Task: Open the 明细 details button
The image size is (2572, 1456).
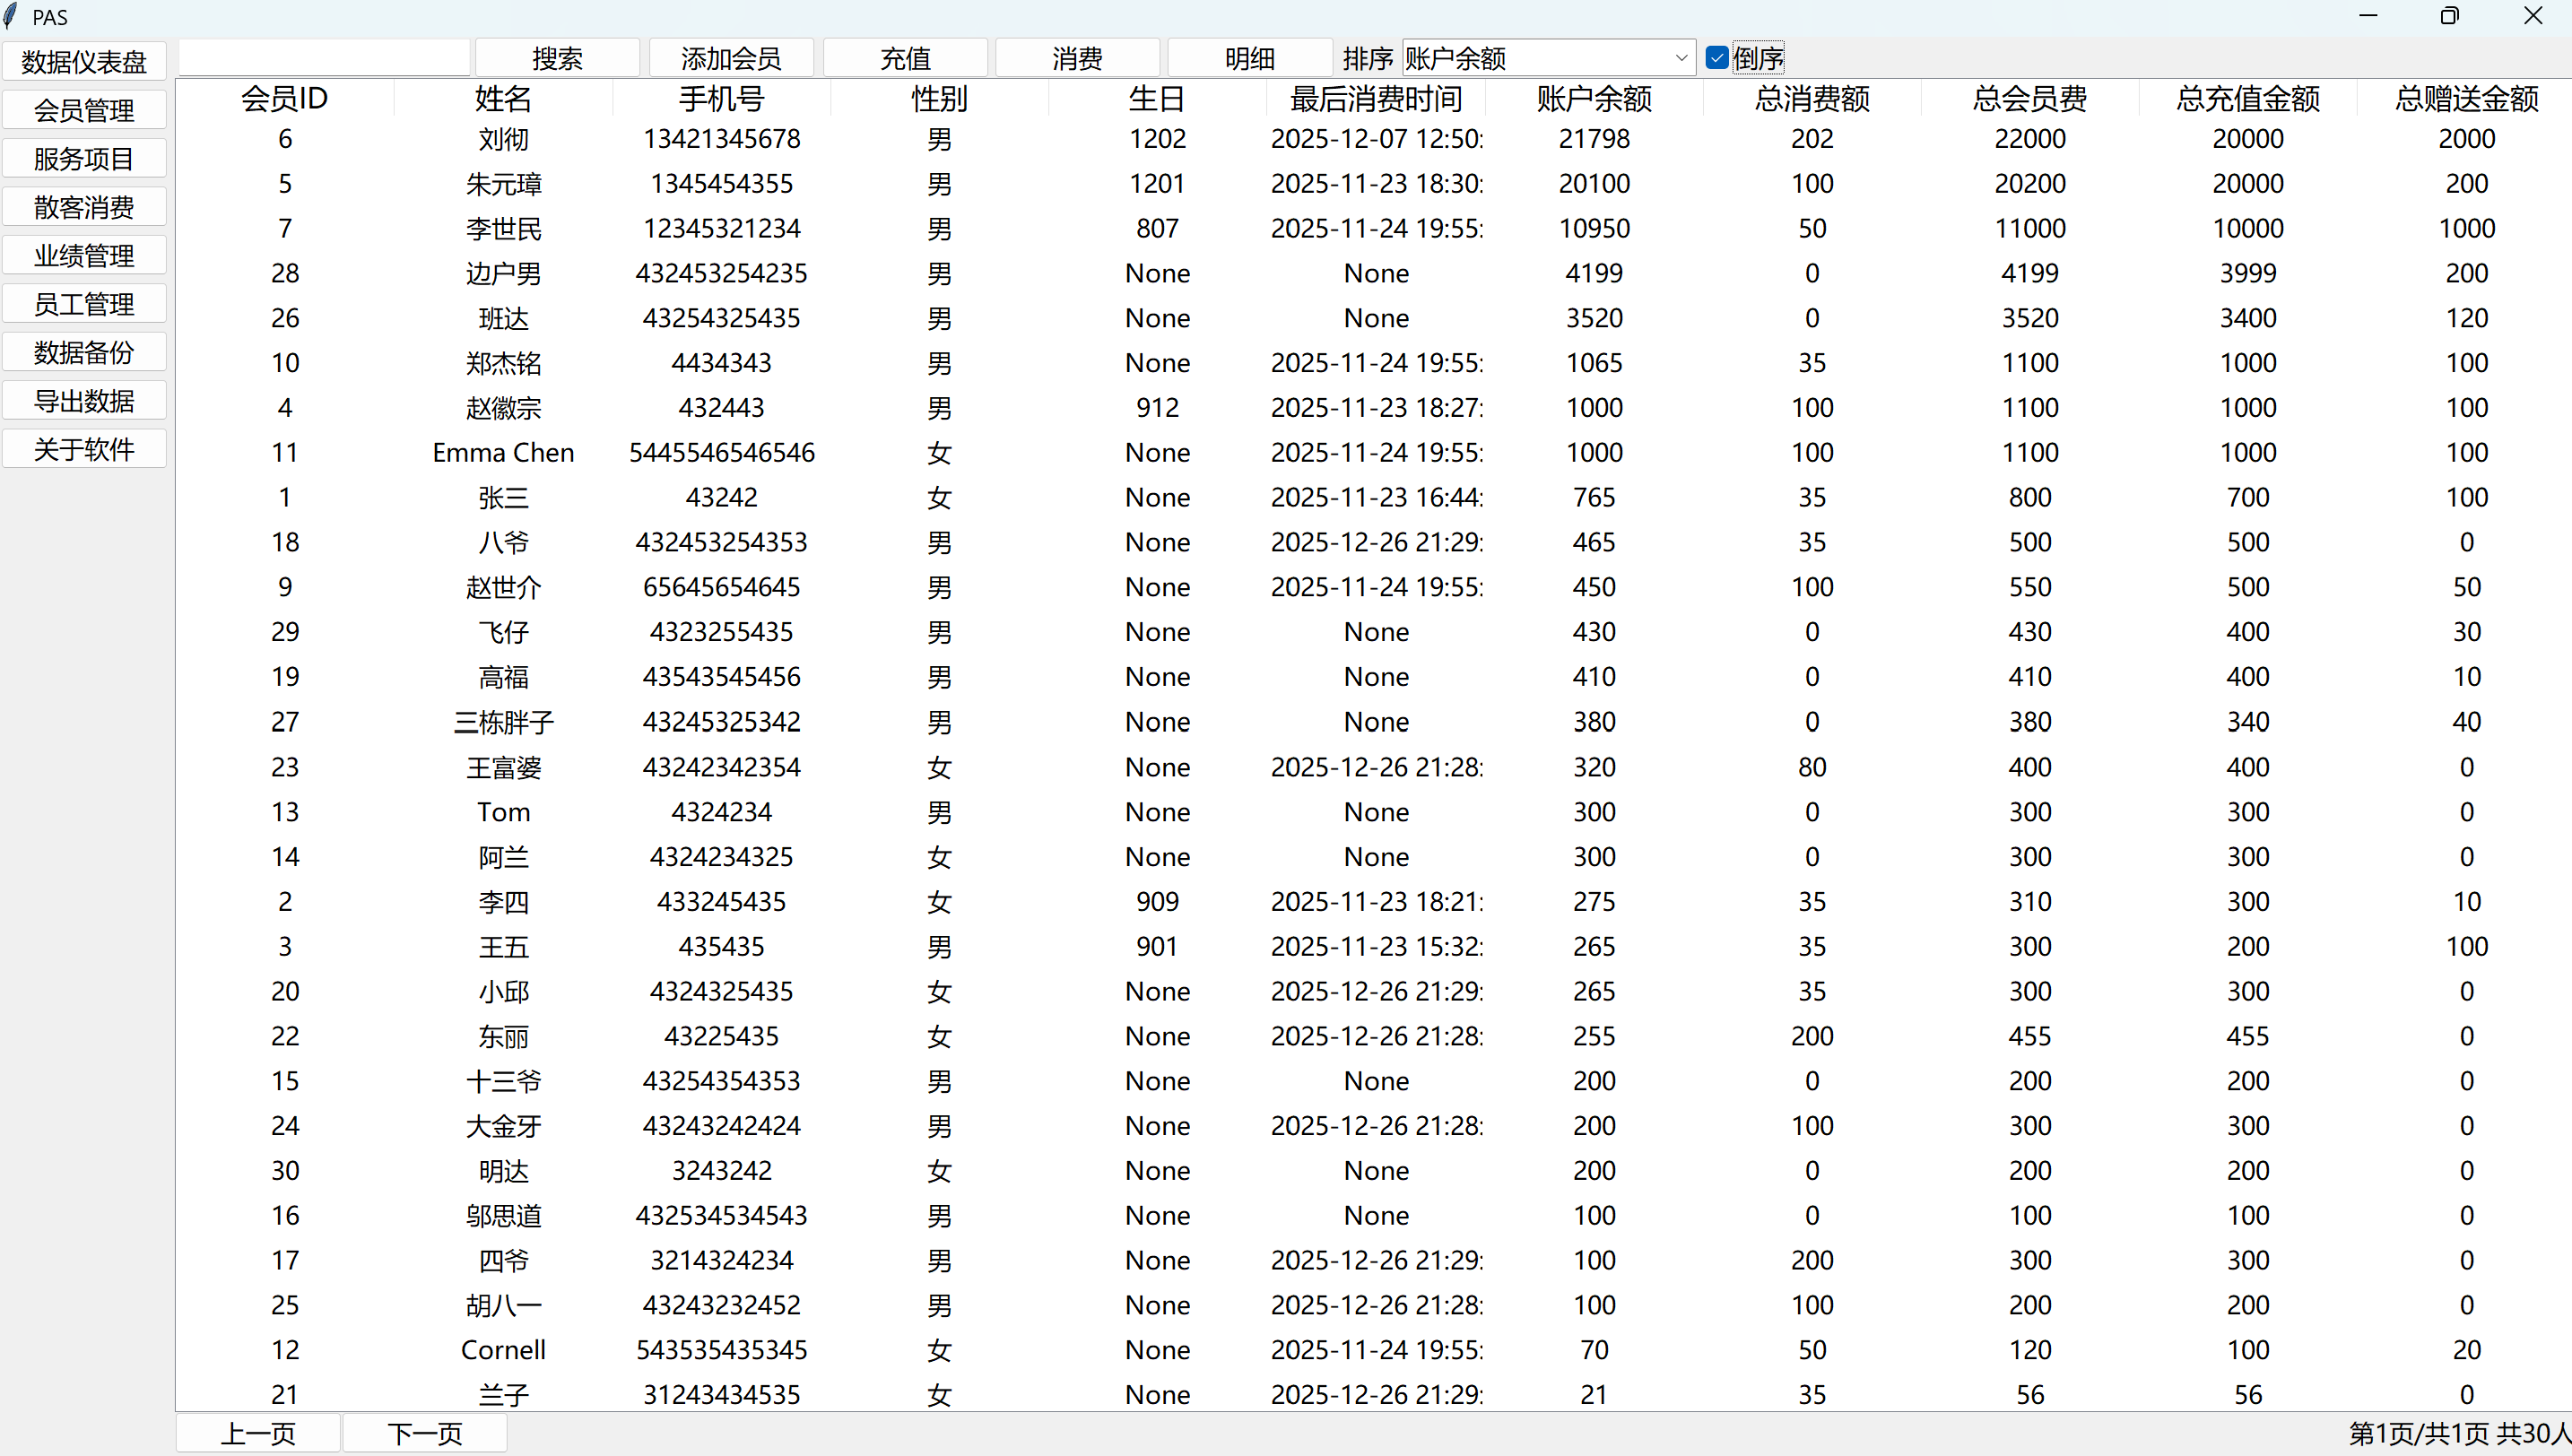Action: 1249,58
